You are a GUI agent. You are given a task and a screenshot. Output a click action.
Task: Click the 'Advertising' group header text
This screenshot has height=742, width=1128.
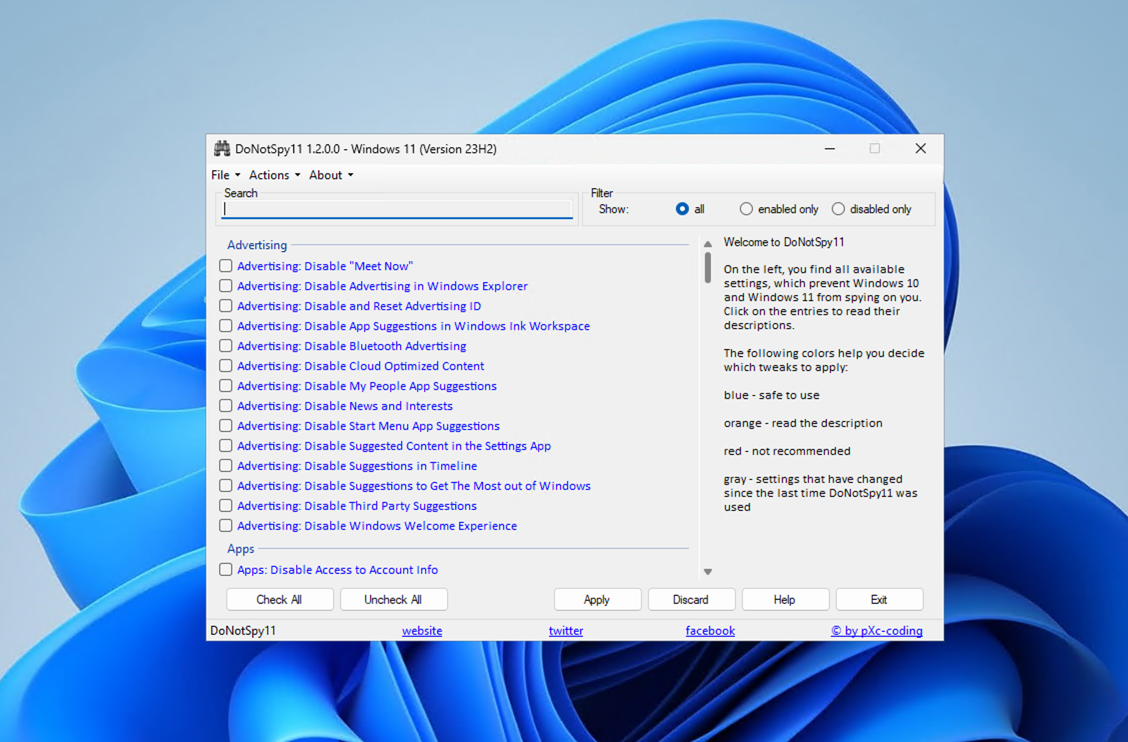pyautogui.click(x=257, y=245)
